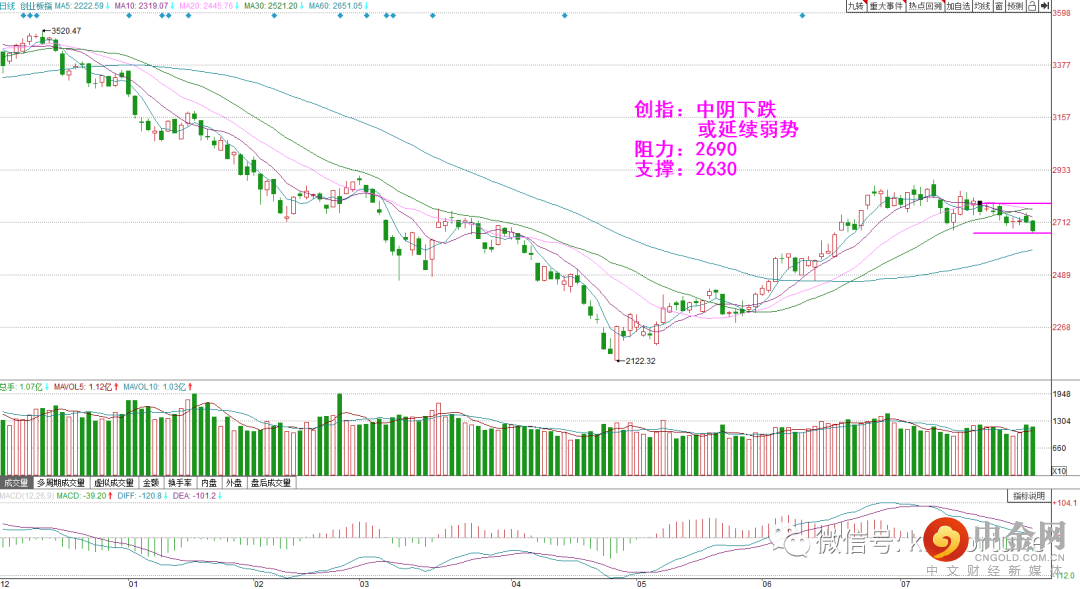Click the 日线 daily period label
Viewport: 1080px width, 589px height.
pyautogui.click(x=8, y=6)
